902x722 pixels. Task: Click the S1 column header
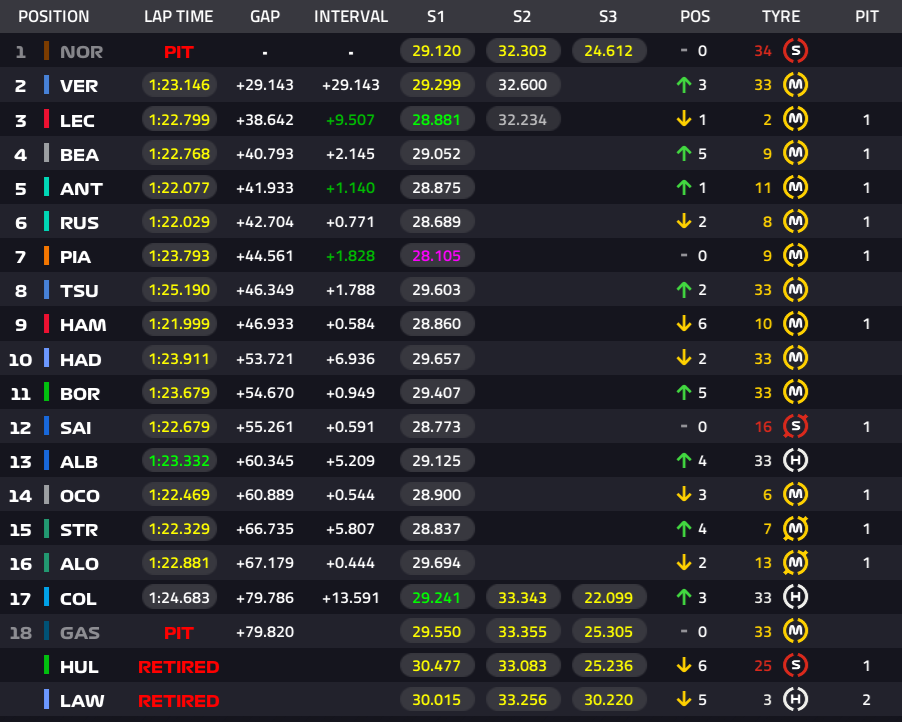pos(436,16)
